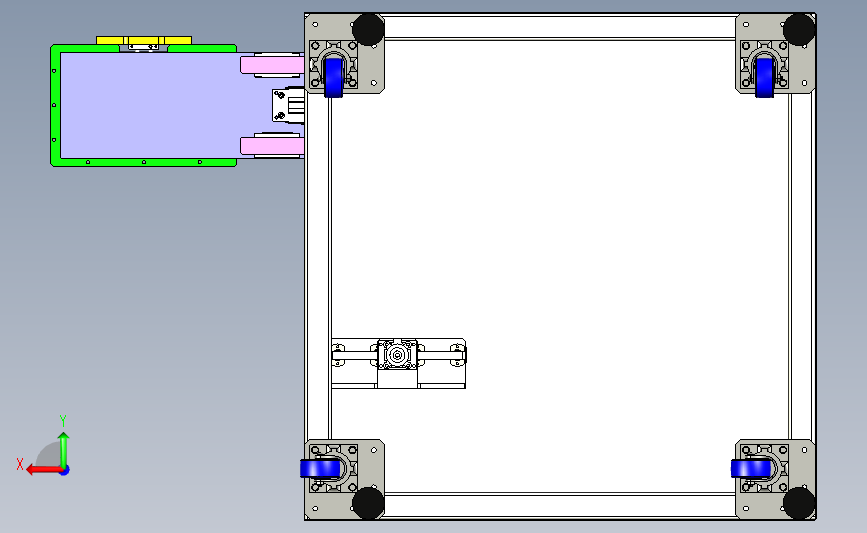Pick the bottom-right black leveling foot

click(x=799, y=503)
